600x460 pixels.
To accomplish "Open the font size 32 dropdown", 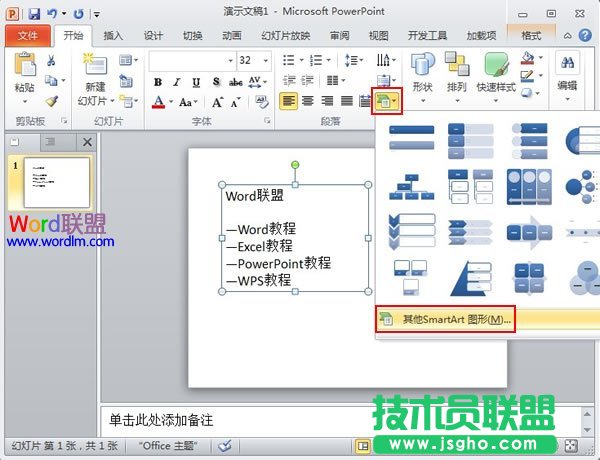I will [x=265, y=60].
